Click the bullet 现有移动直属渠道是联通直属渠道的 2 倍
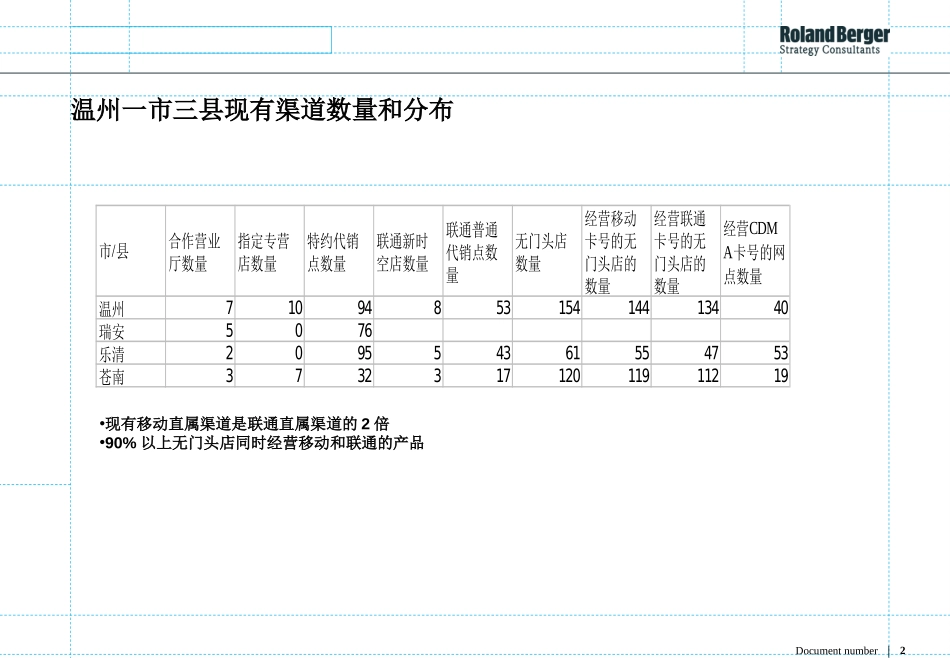 [x=244, y=424]
